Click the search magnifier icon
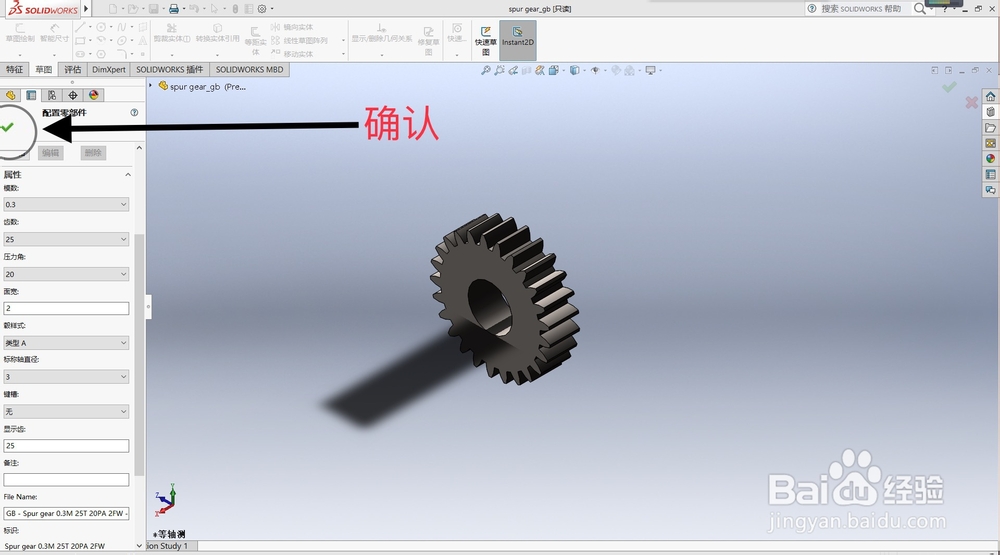 919,8
